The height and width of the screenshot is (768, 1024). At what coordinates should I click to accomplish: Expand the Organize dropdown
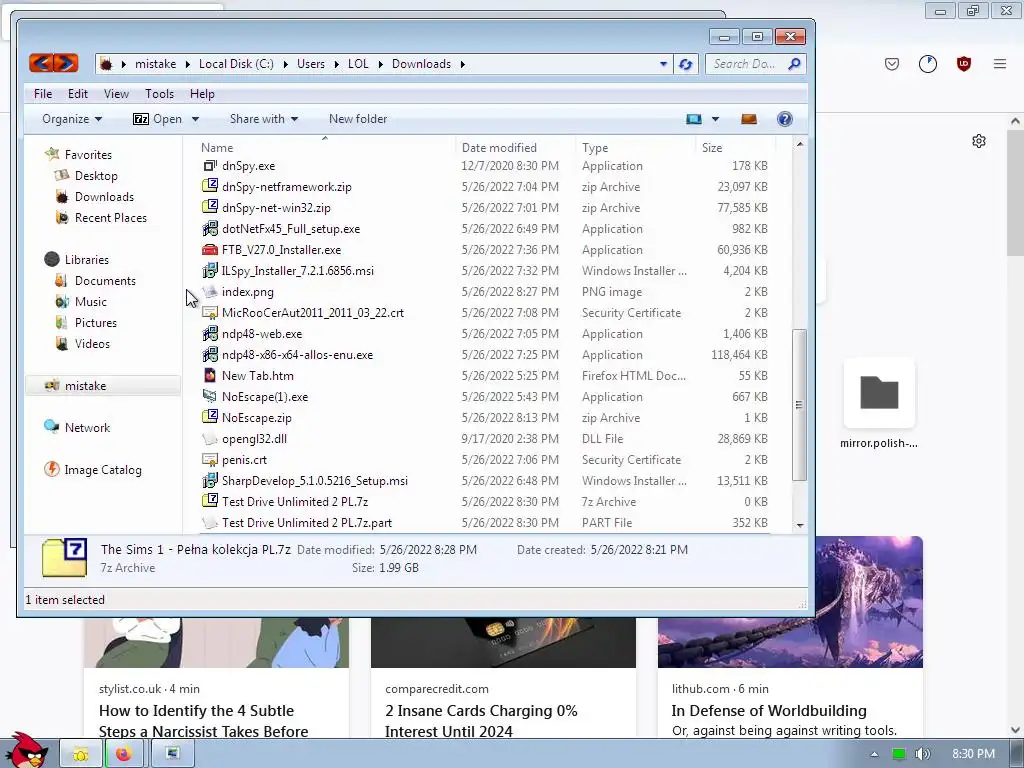coord(72,119)
